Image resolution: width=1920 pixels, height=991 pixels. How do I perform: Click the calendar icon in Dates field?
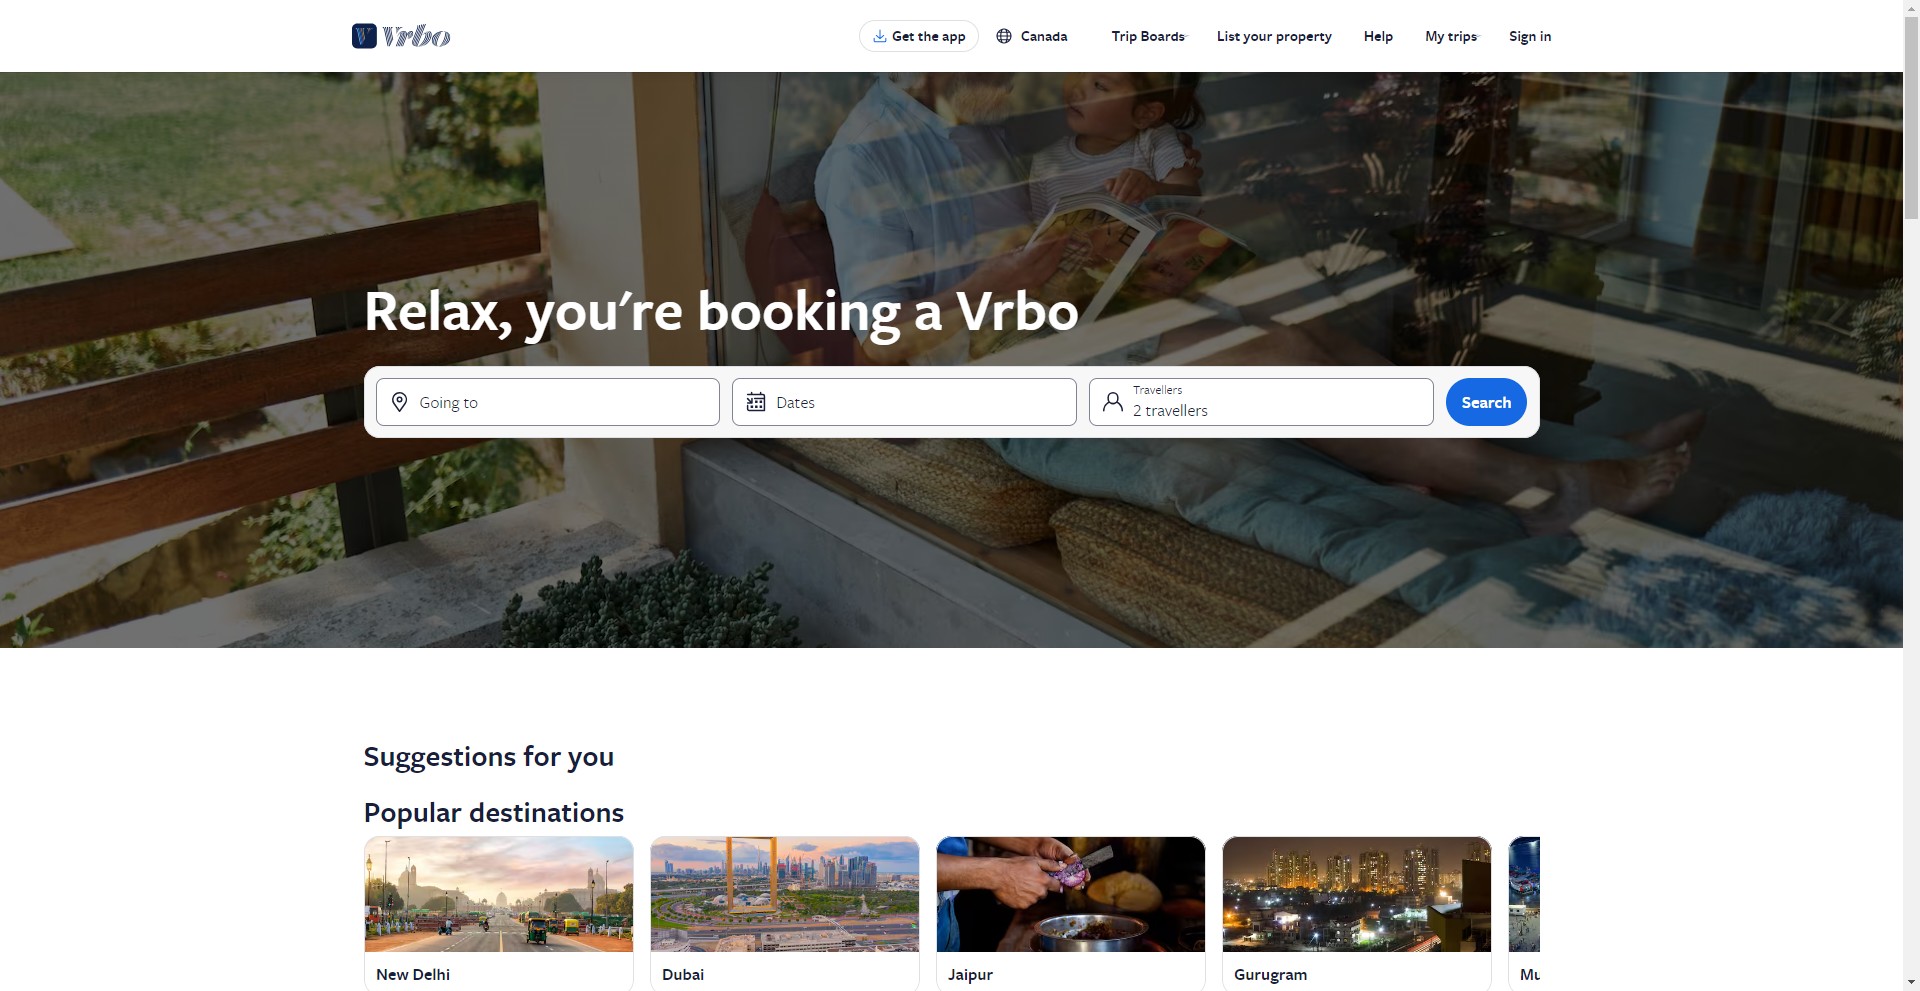[x=756, y=402]
